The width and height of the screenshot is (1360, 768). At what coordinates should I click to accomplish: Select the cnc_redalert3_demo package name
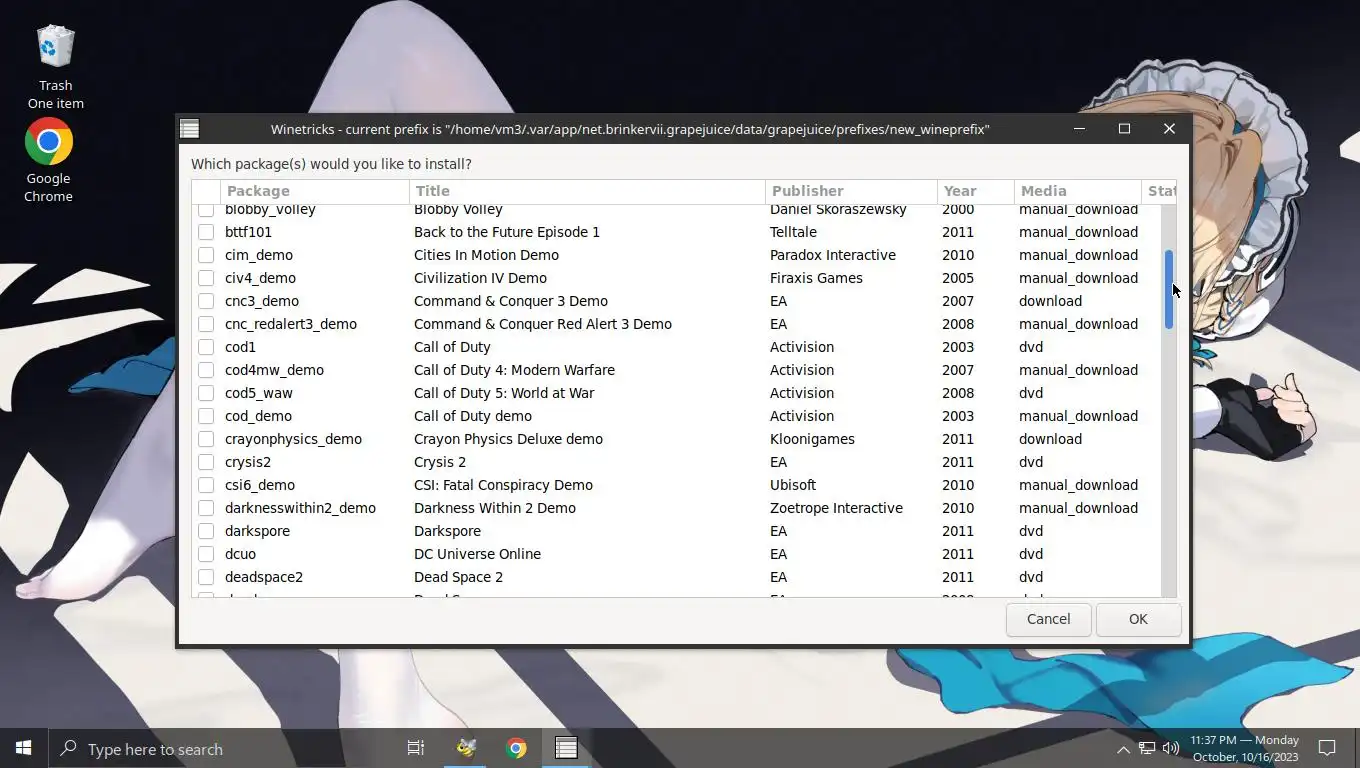[x=291, y=324]
